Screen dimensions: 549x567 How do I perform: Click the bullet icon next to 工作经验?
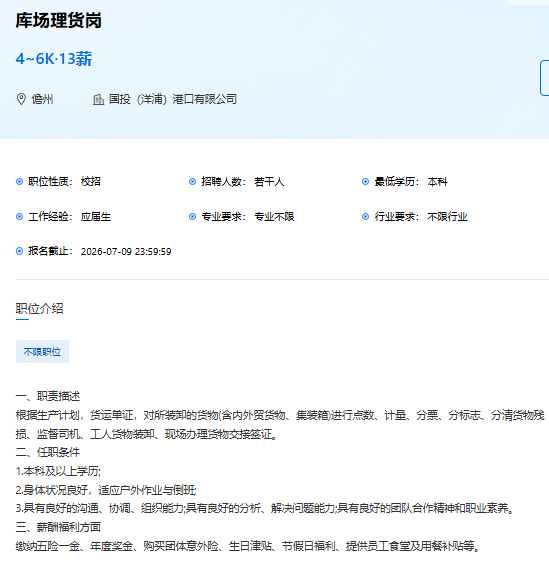tap(20, 217)
